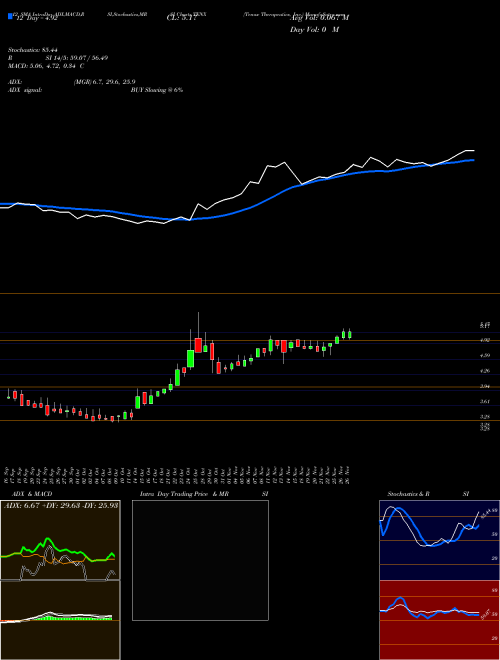Viewport: 500px width, 660px height.
Task: Click the blue 12-day SMA legend square
Action: click(x=10, y=16)
